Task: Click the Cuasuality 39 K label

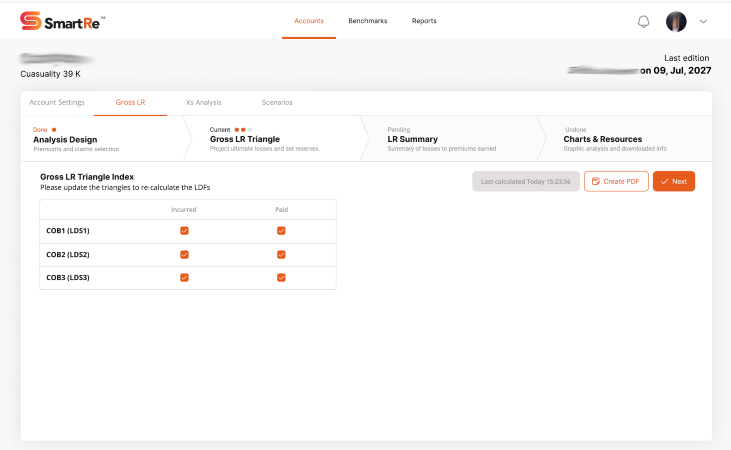Action: (x=50, y=74)
